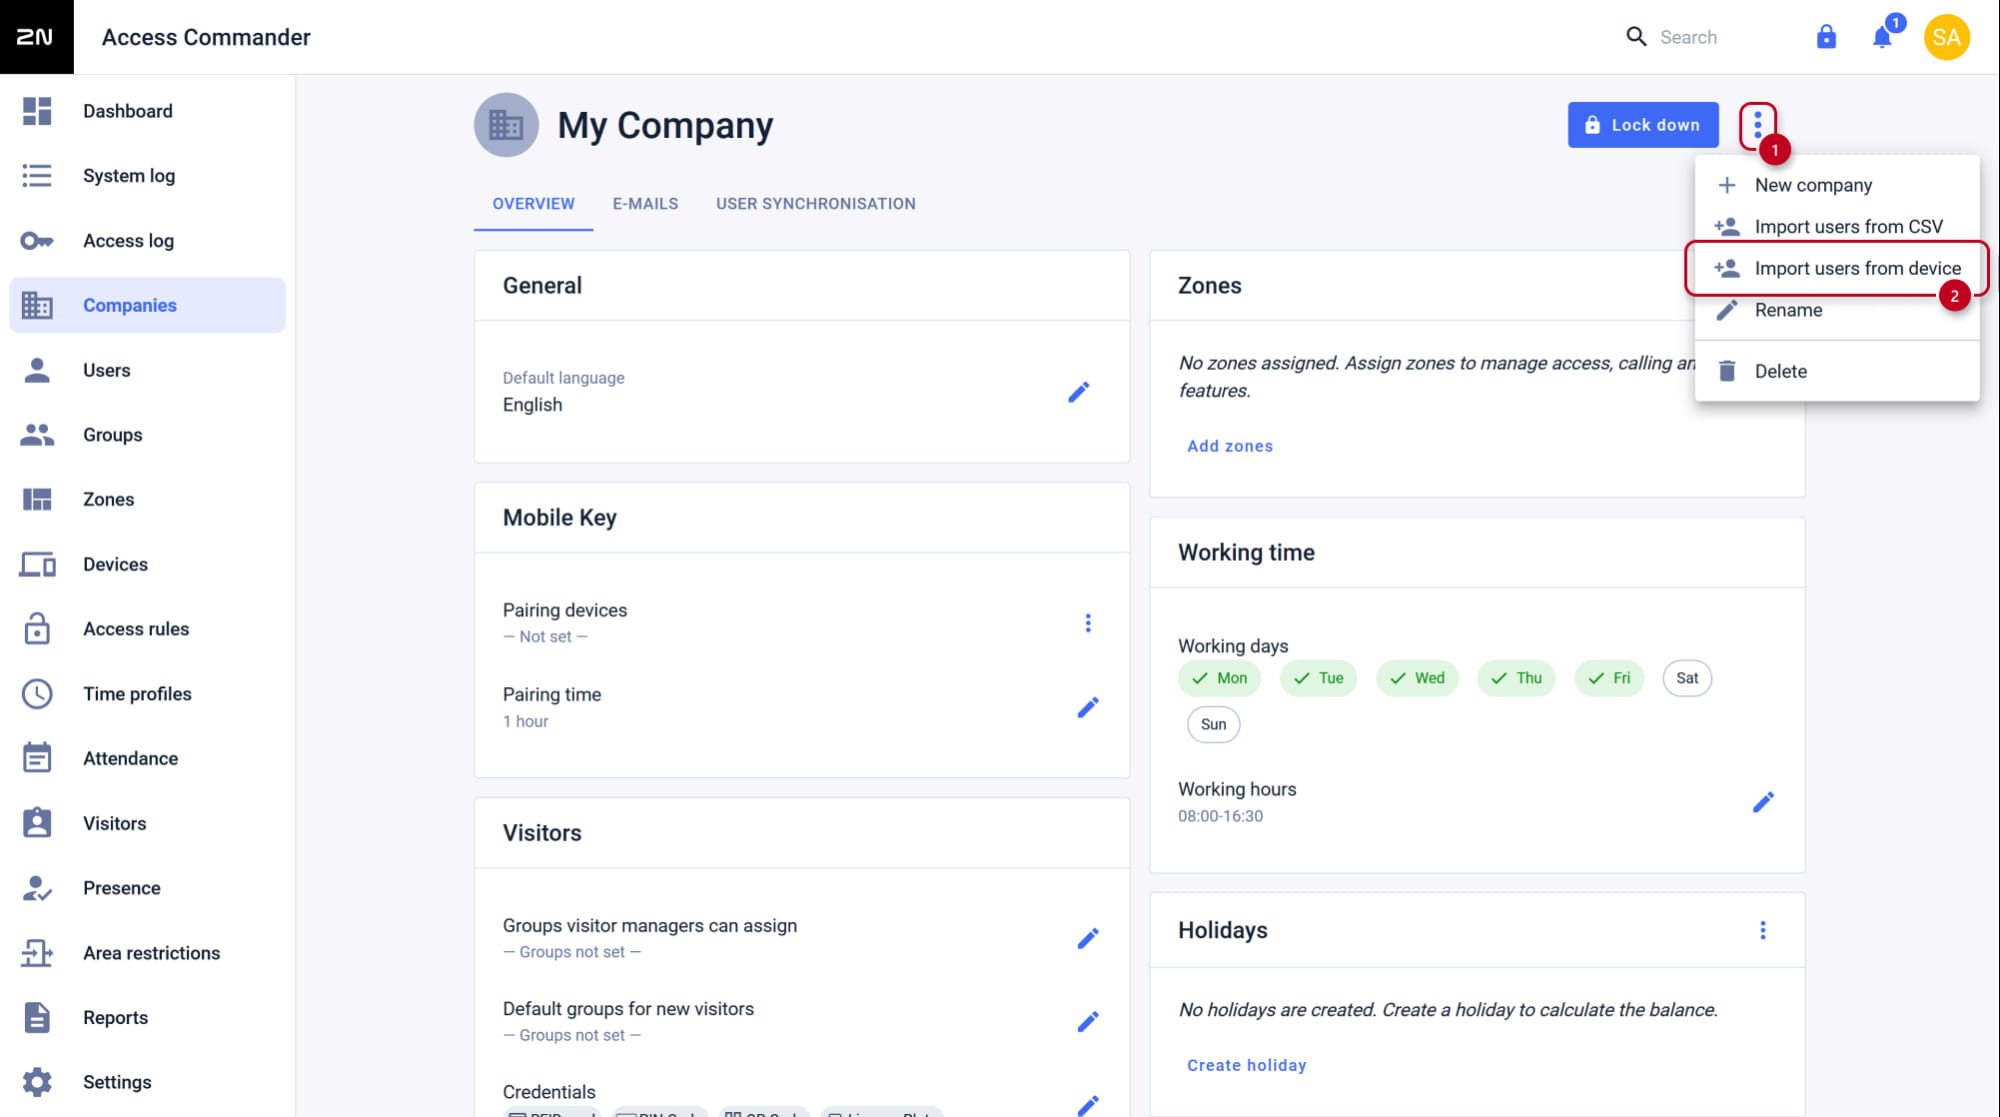2000x1117 pixels.
Task: Open the Dashboard sidebar icon
Action: 37,111
